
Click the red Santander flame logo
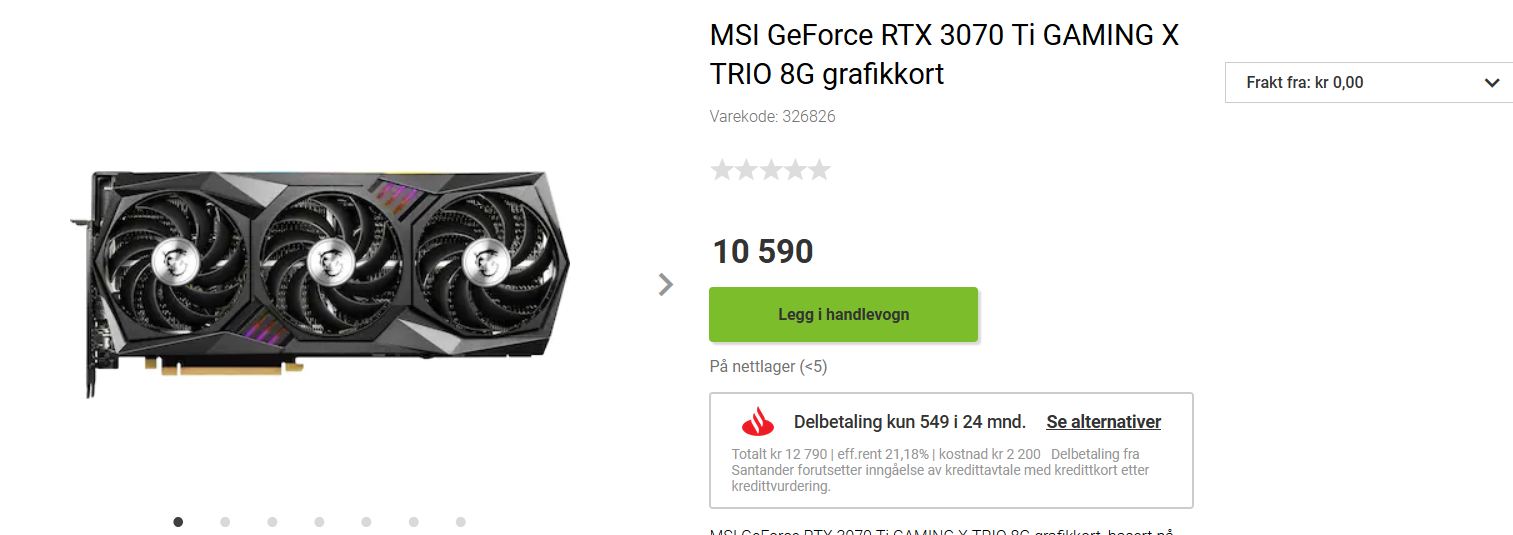(757, 423)
